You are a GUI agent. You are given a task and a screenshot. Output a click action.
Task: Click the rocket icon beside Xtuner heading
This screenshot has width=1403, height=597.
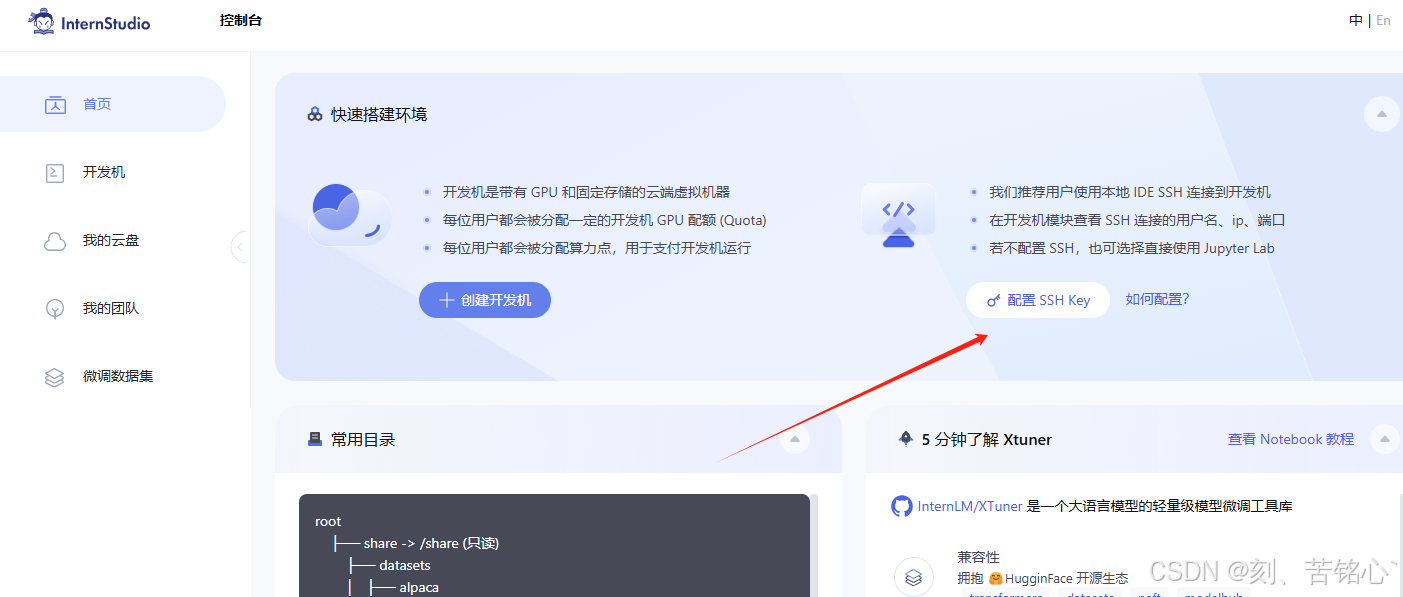(906, 438)
